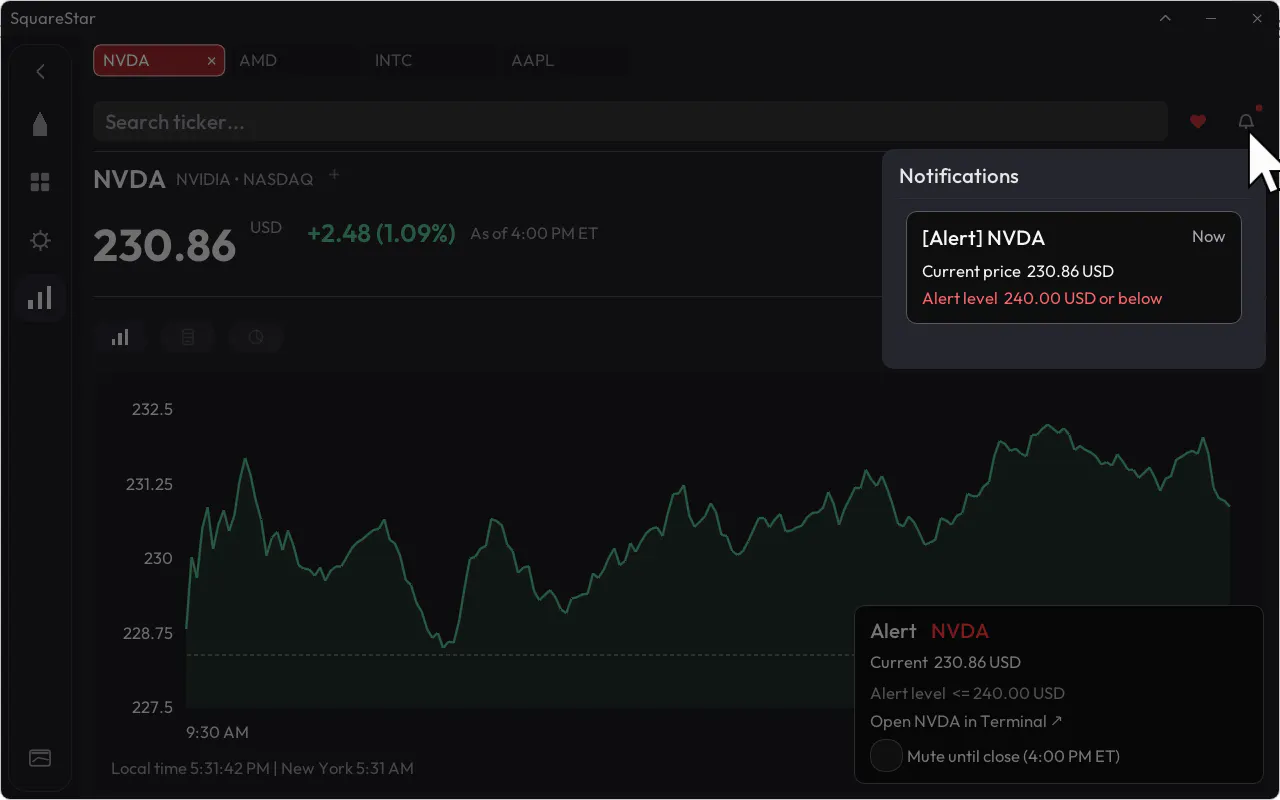The height and width of the screenshot is (800, 1280).
Task: Switch to the database data view button
Action: [188, 337]
